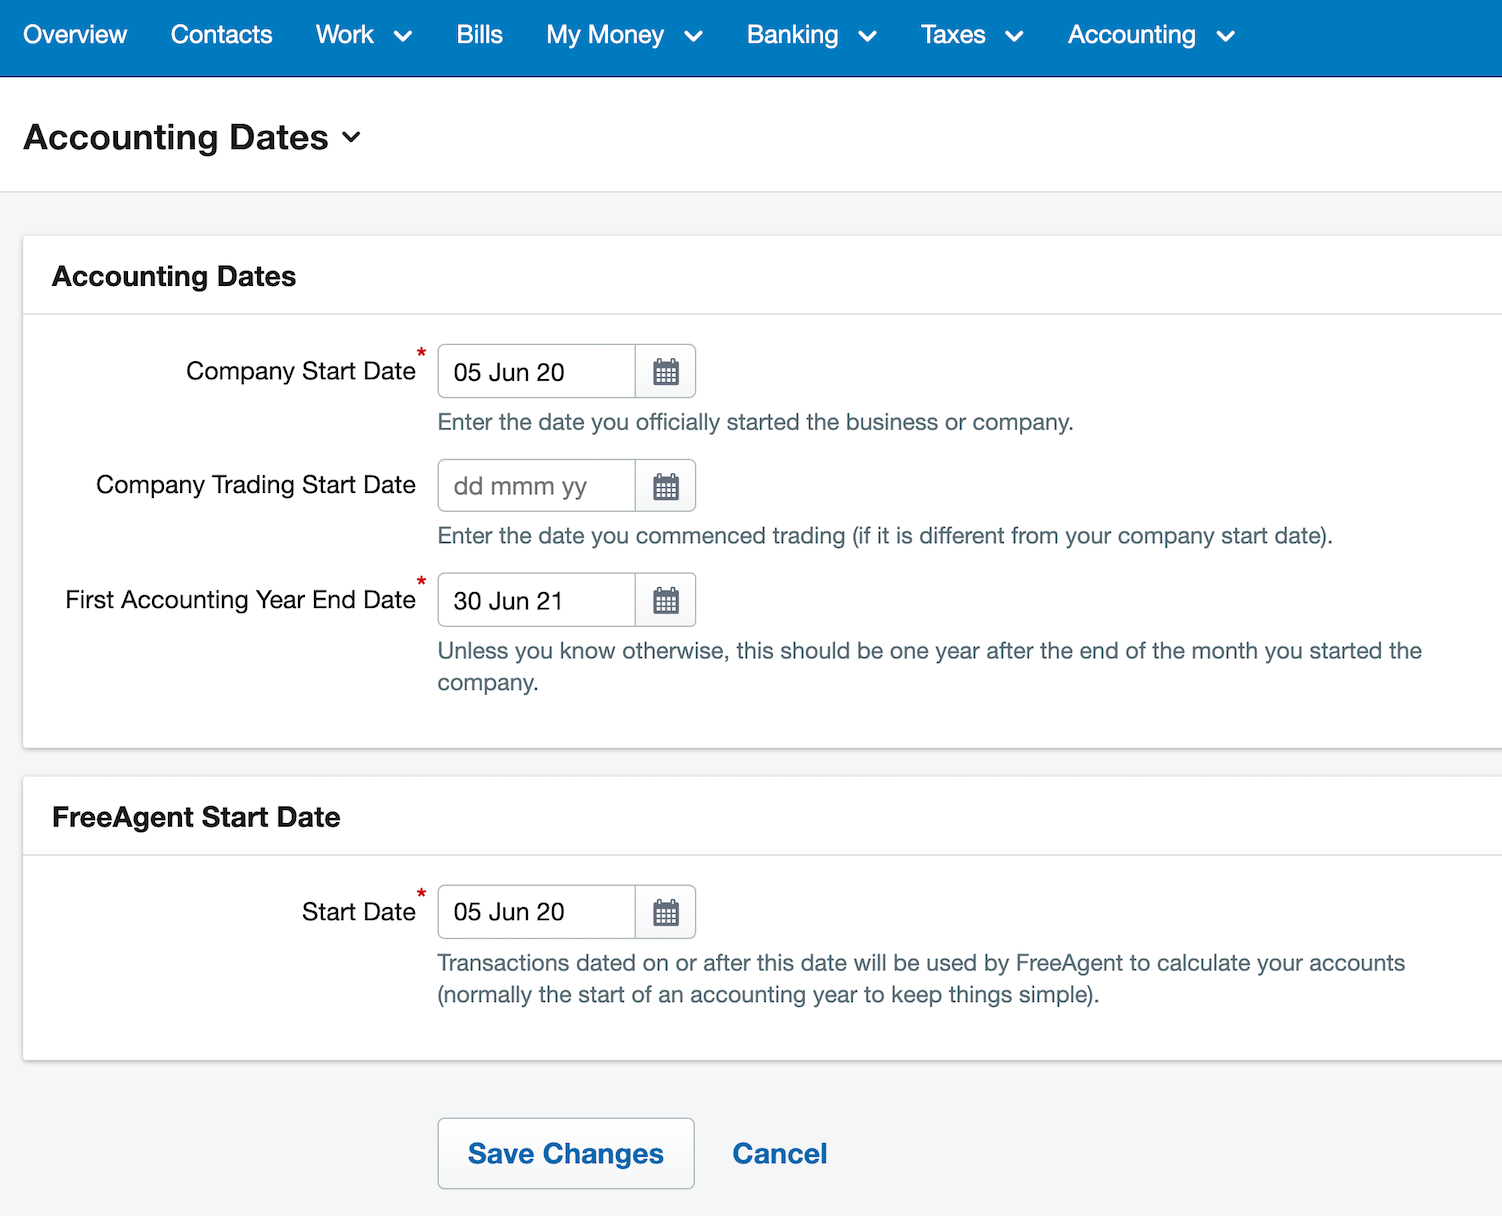Open the Contacts page
This screenshot has width=1502, height=1216.
point(221,35)
